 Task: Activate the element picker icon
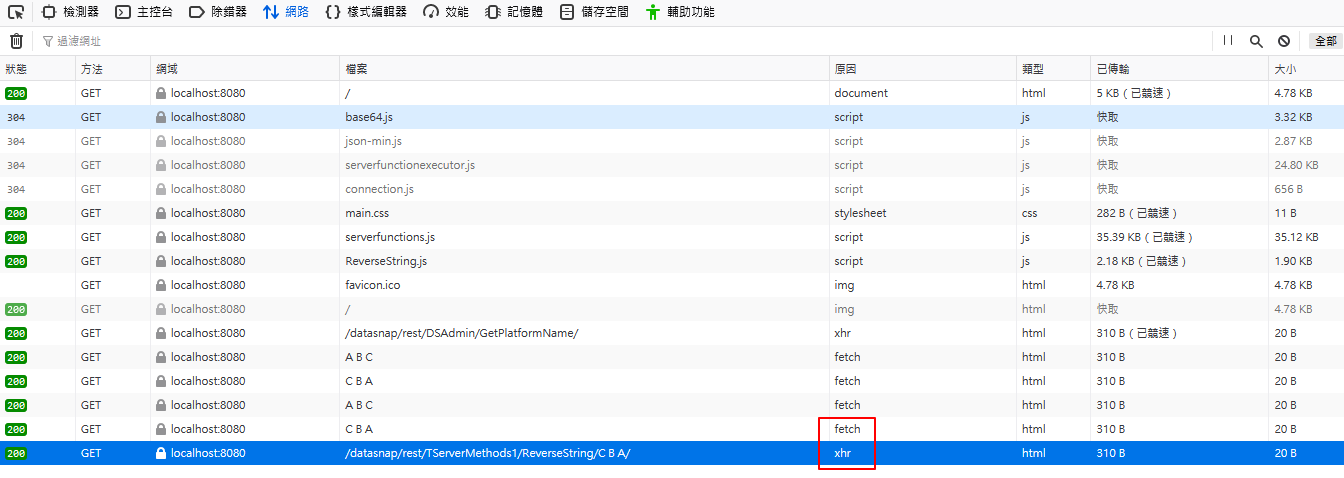click(x=15, y=12)
